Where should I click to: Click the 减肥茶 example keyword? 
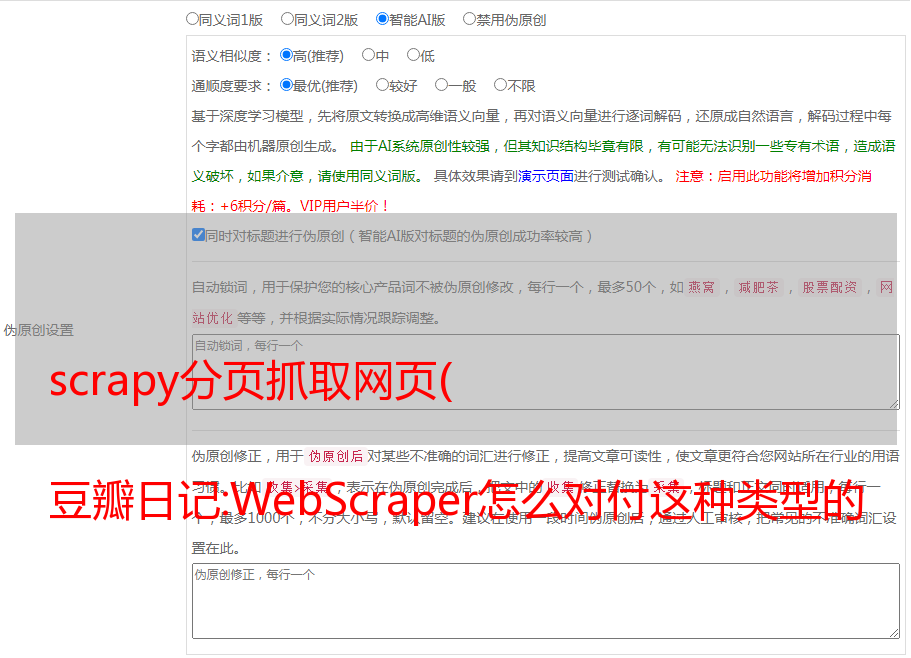point(758,287)
